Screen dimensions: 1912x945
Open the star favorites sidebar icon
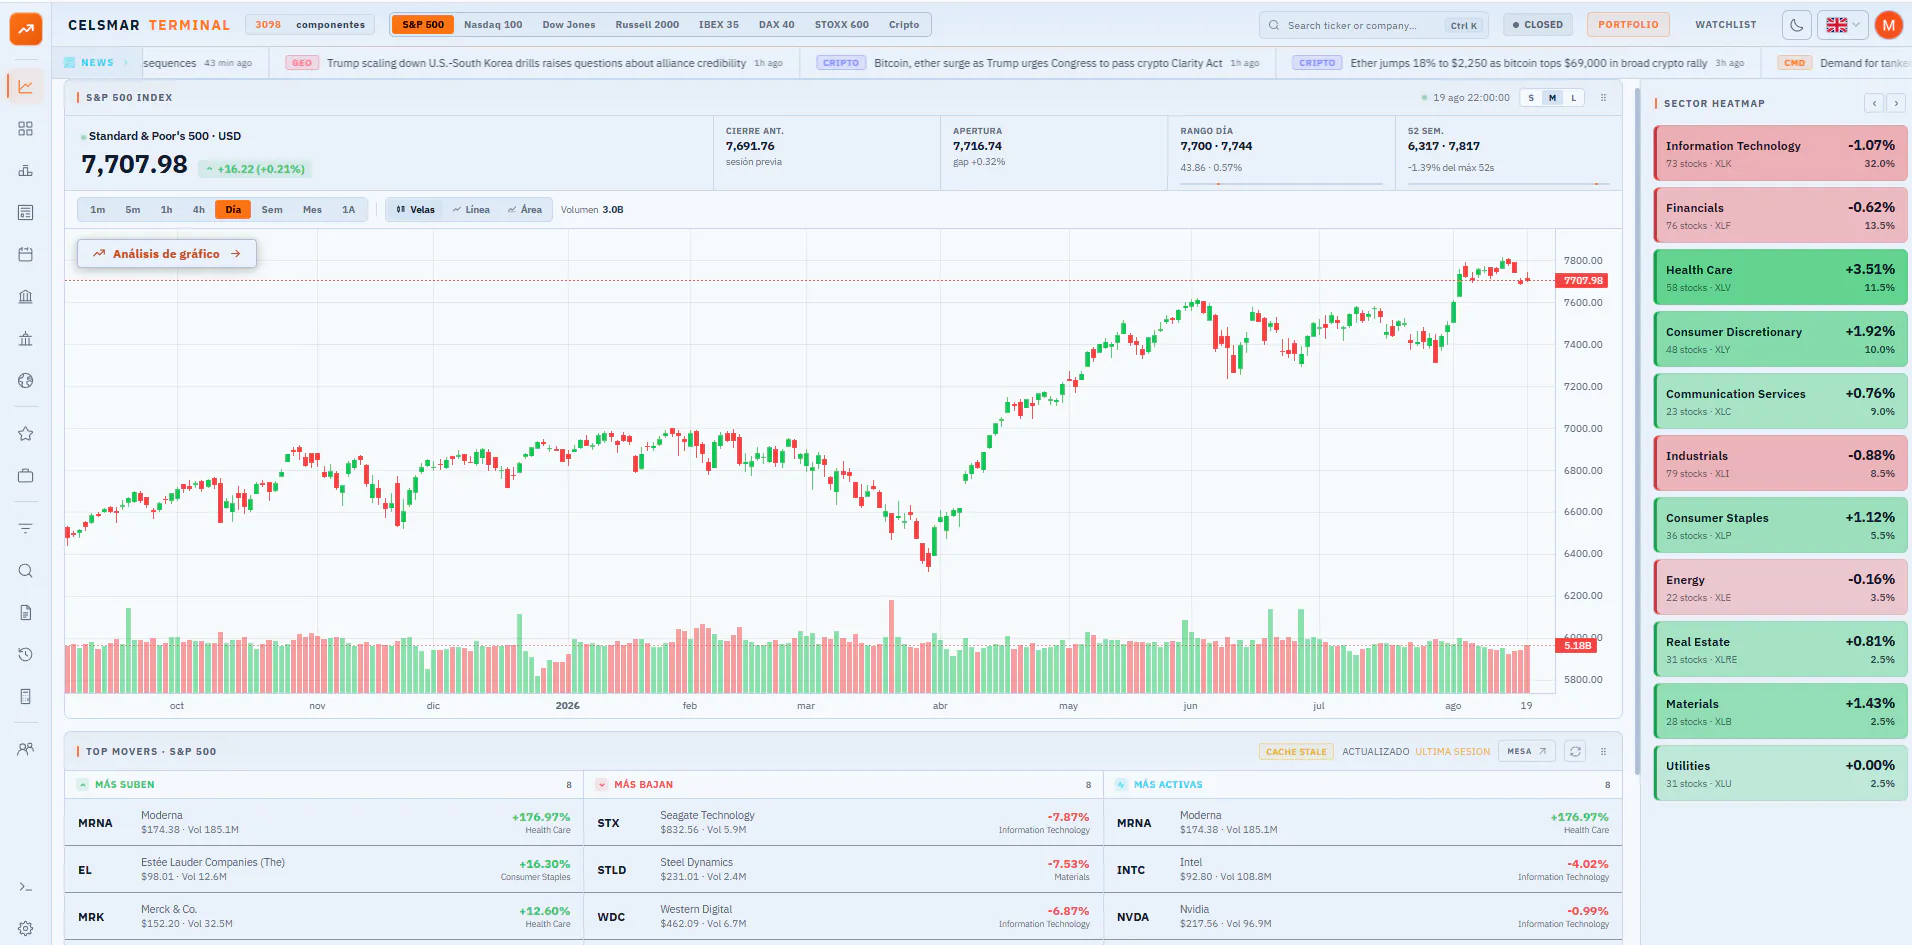click(26, 434)
